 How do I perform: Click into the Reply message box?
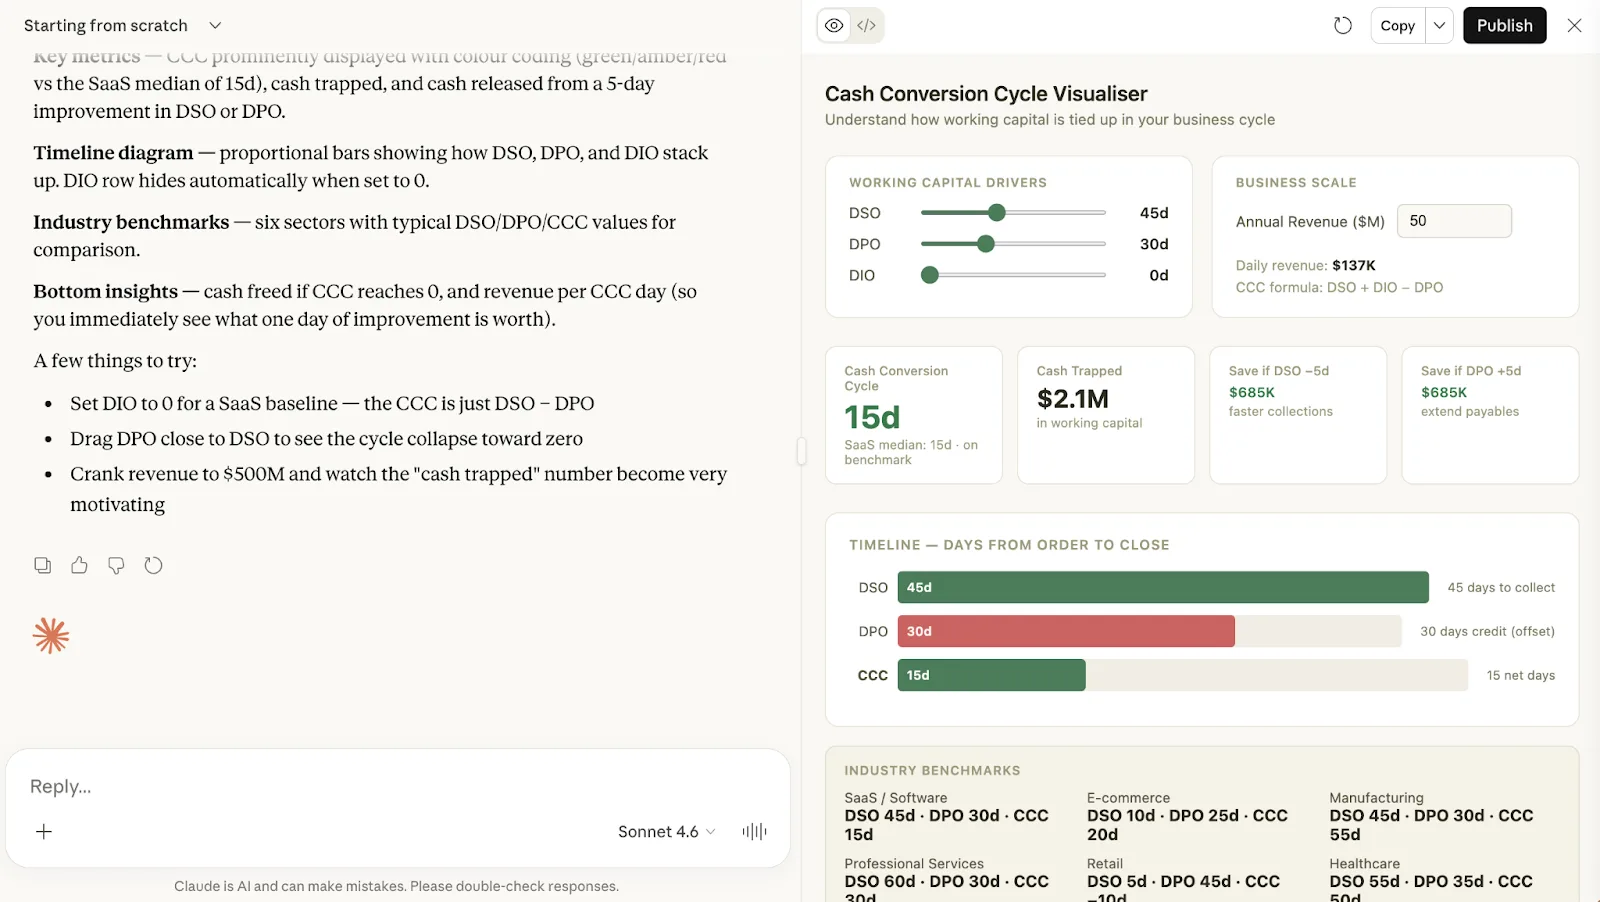tap(398, 786)
